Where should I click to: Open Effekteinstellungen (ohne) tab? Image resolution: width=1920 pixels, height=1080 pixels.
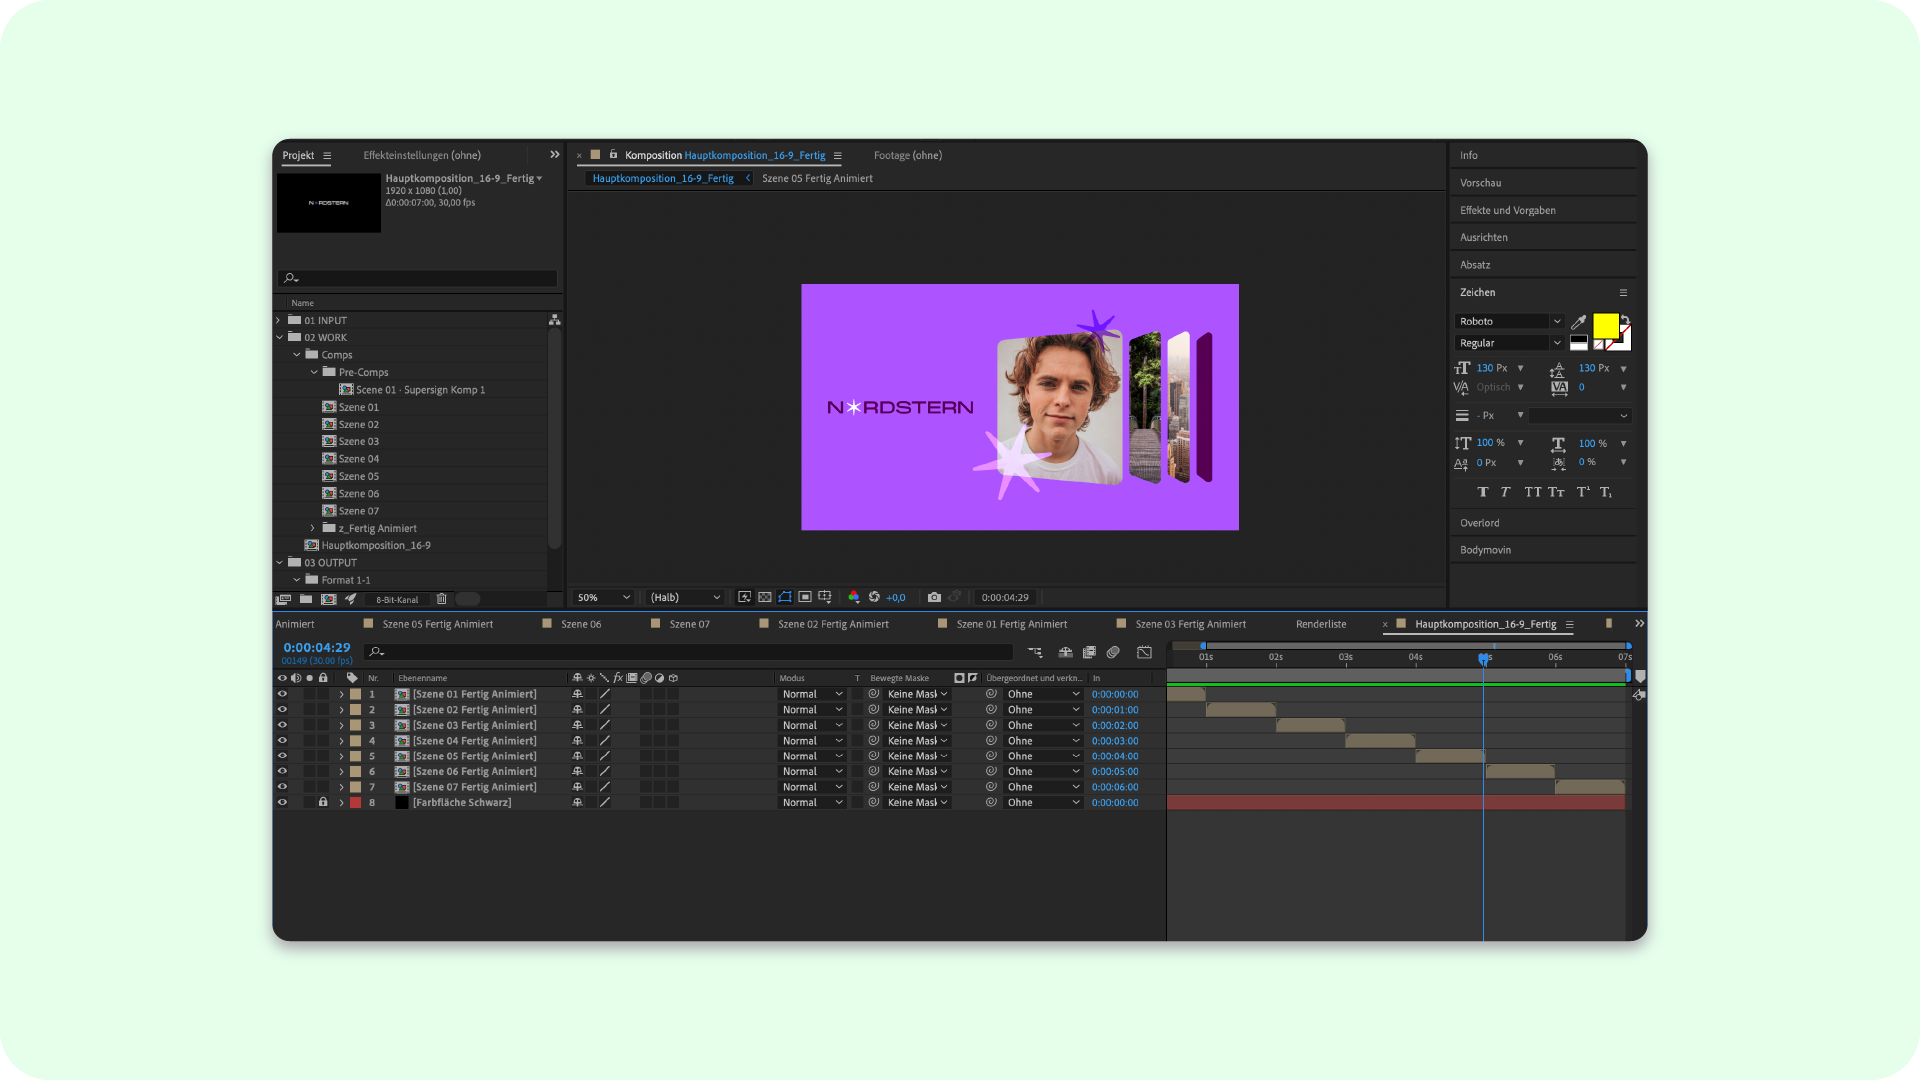pyautogui.click(x=422, y=155)
